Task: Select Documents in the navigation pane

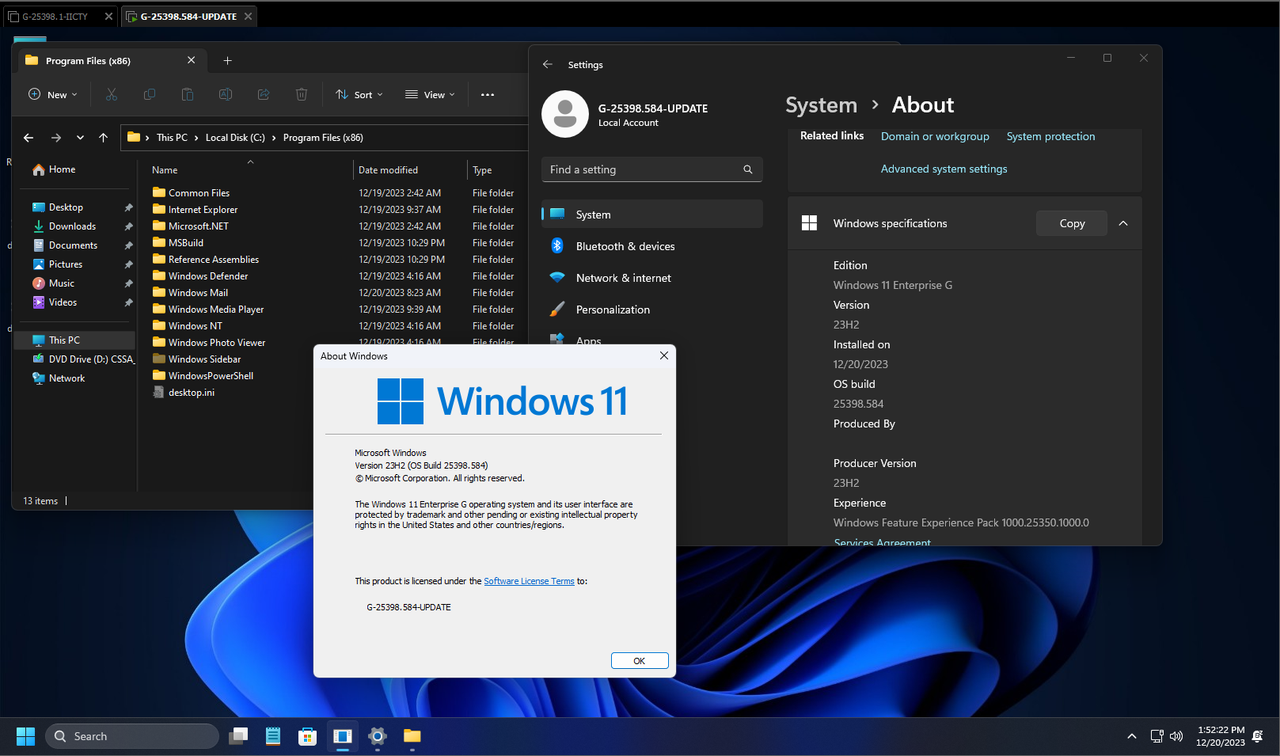Action: 73,245
